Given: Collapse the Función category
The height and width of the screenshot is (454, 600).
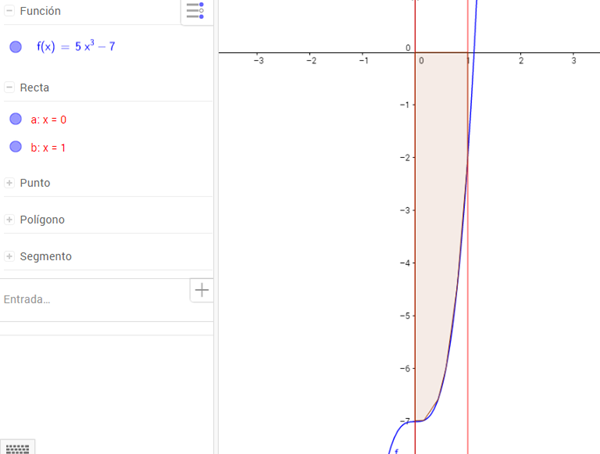Looking at the screenshot, I should coord(9,11).
